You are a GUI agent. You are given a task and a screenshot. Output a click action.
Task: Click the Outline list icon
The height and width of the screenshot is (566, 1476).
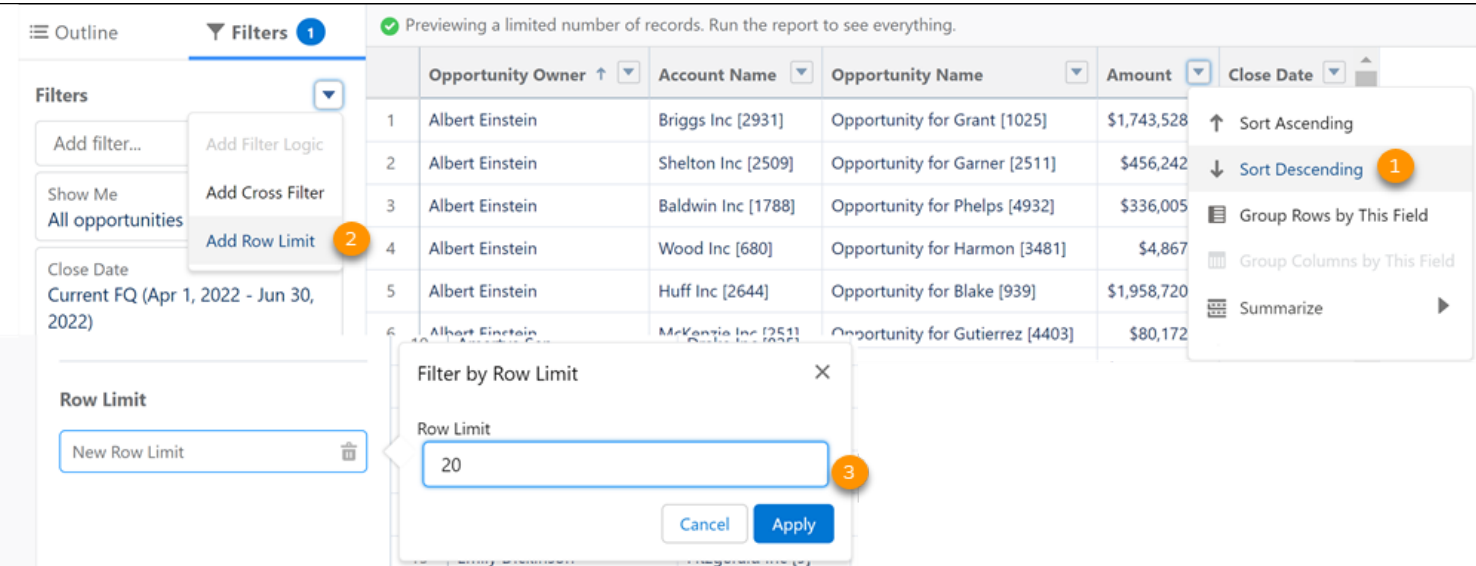point(38,33)
